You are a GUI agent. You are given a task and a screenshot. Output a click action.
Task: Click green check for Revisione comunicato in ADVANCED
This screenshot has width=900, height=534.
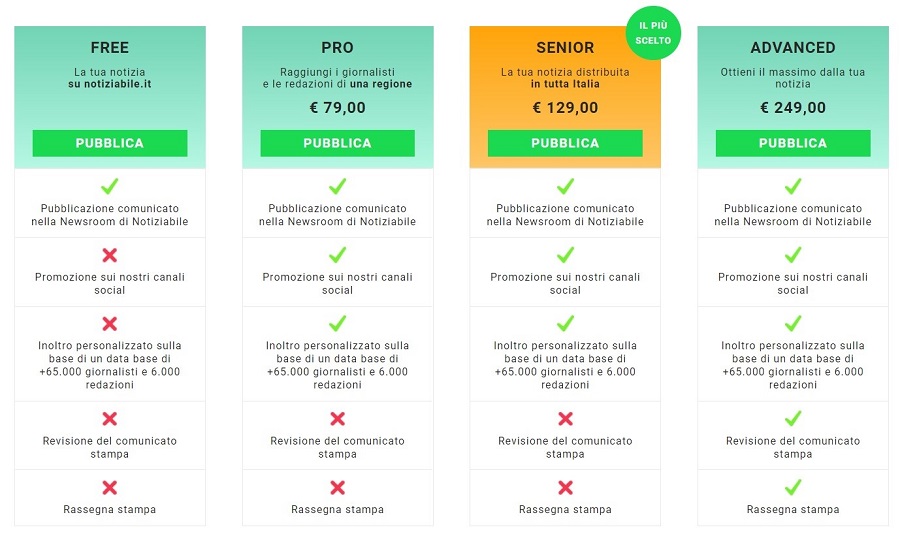click(793, 419)
